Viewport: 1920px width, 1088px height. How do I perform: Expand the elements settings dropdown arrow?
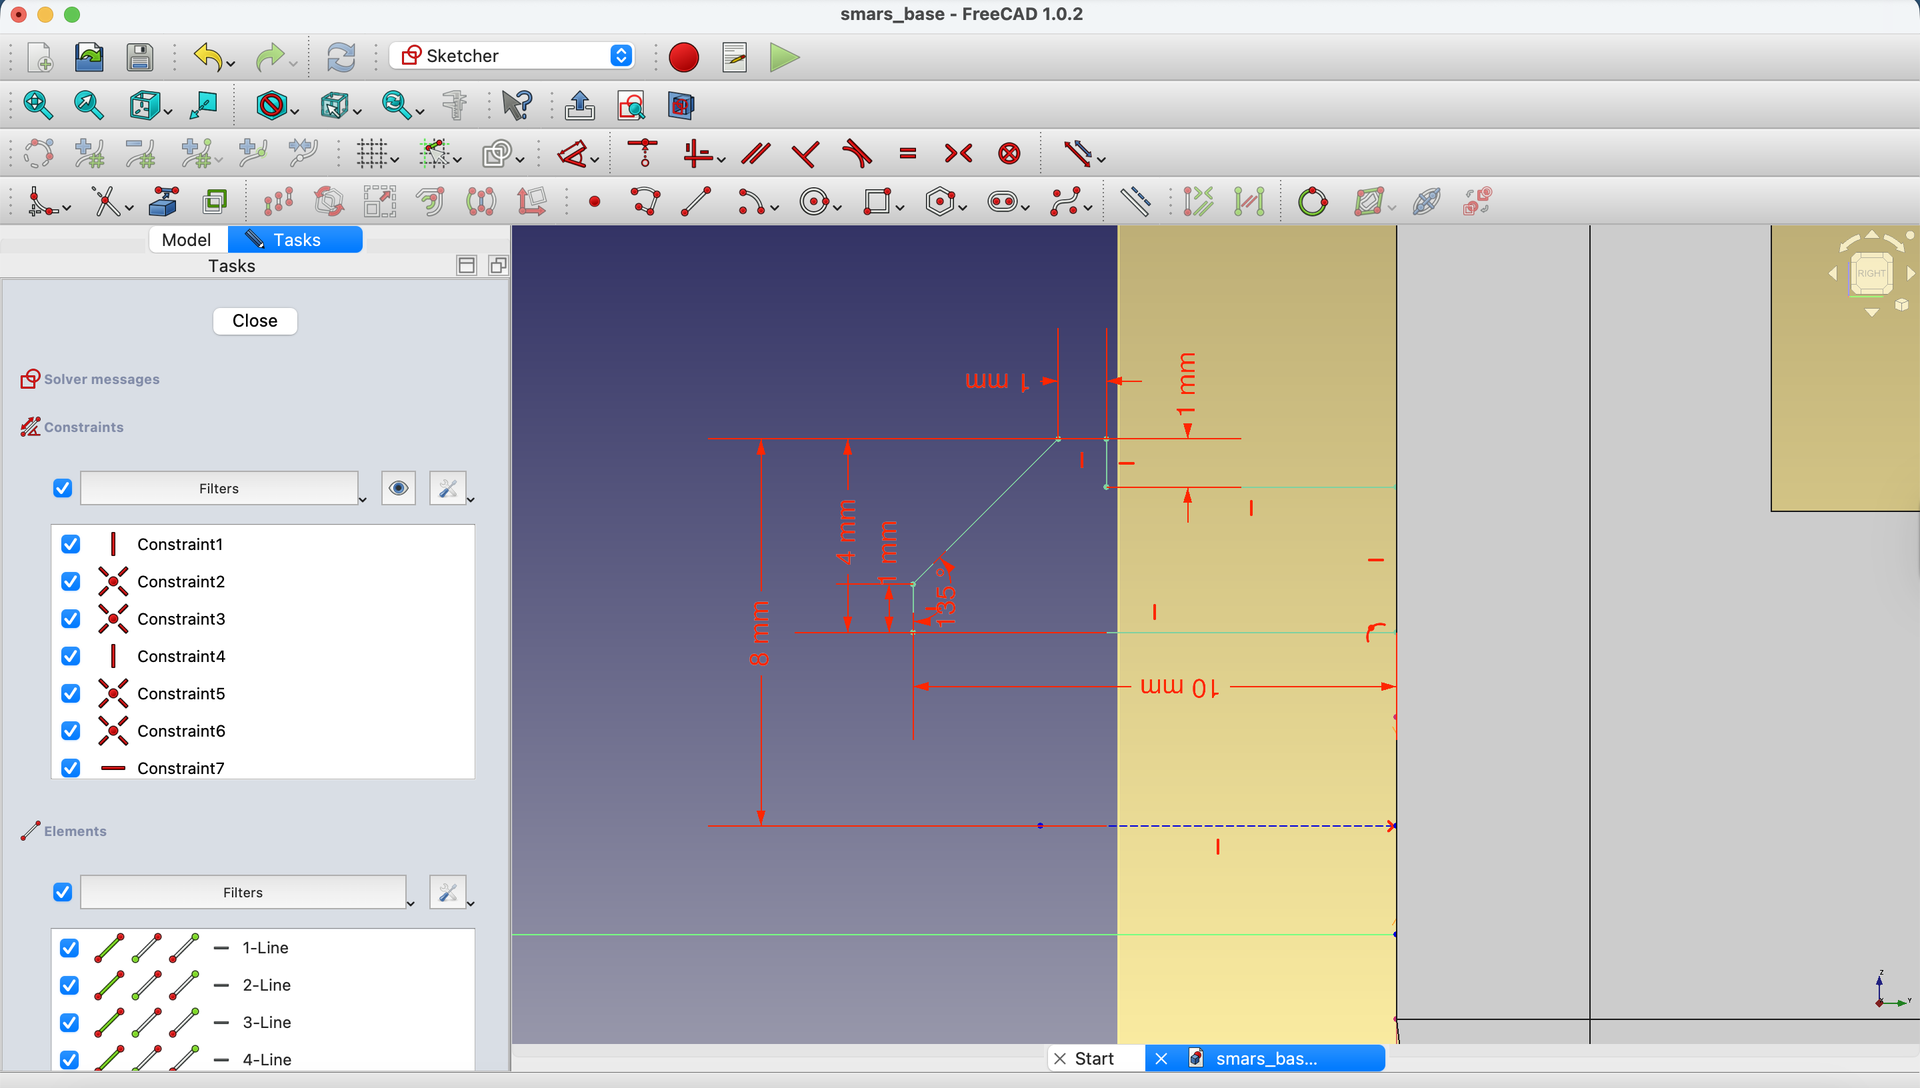coord(470,902)
